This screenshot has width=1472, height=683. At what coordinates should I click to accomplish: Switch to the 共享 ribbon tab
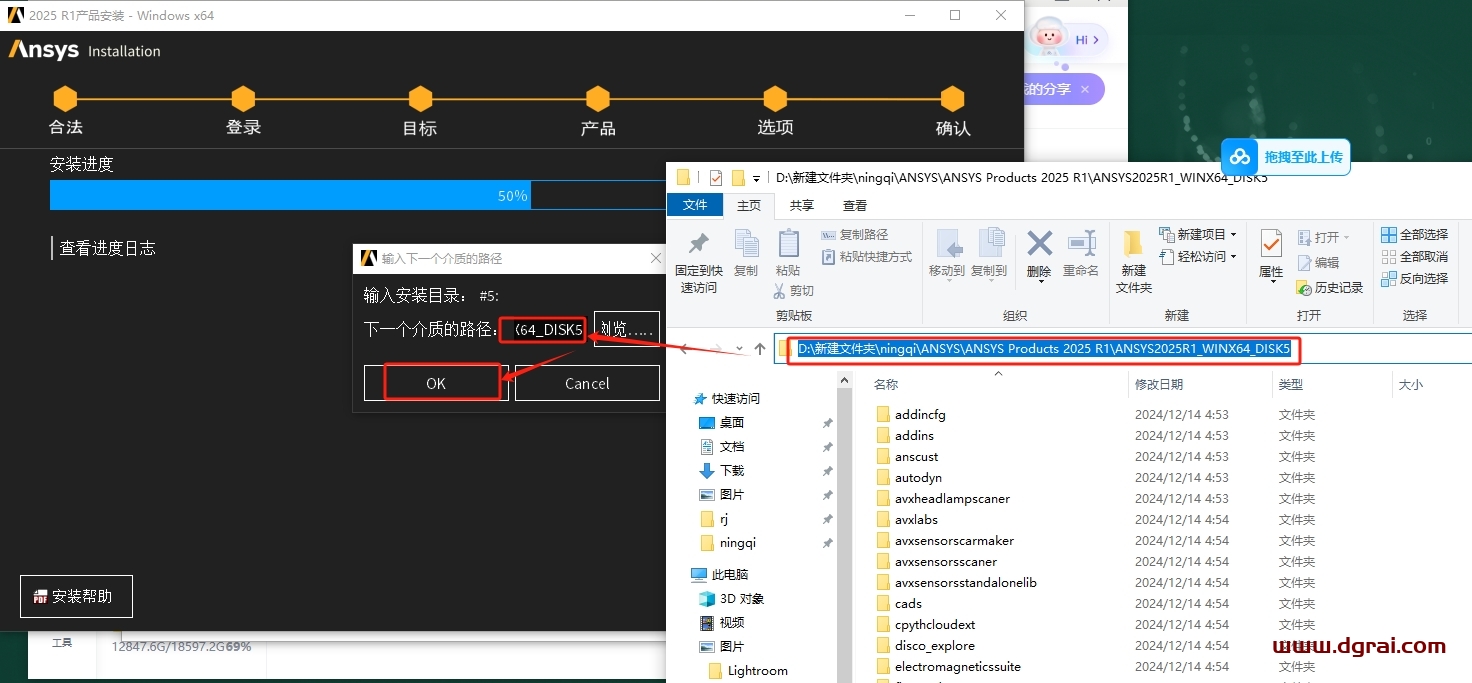click(x=801, y=205)
